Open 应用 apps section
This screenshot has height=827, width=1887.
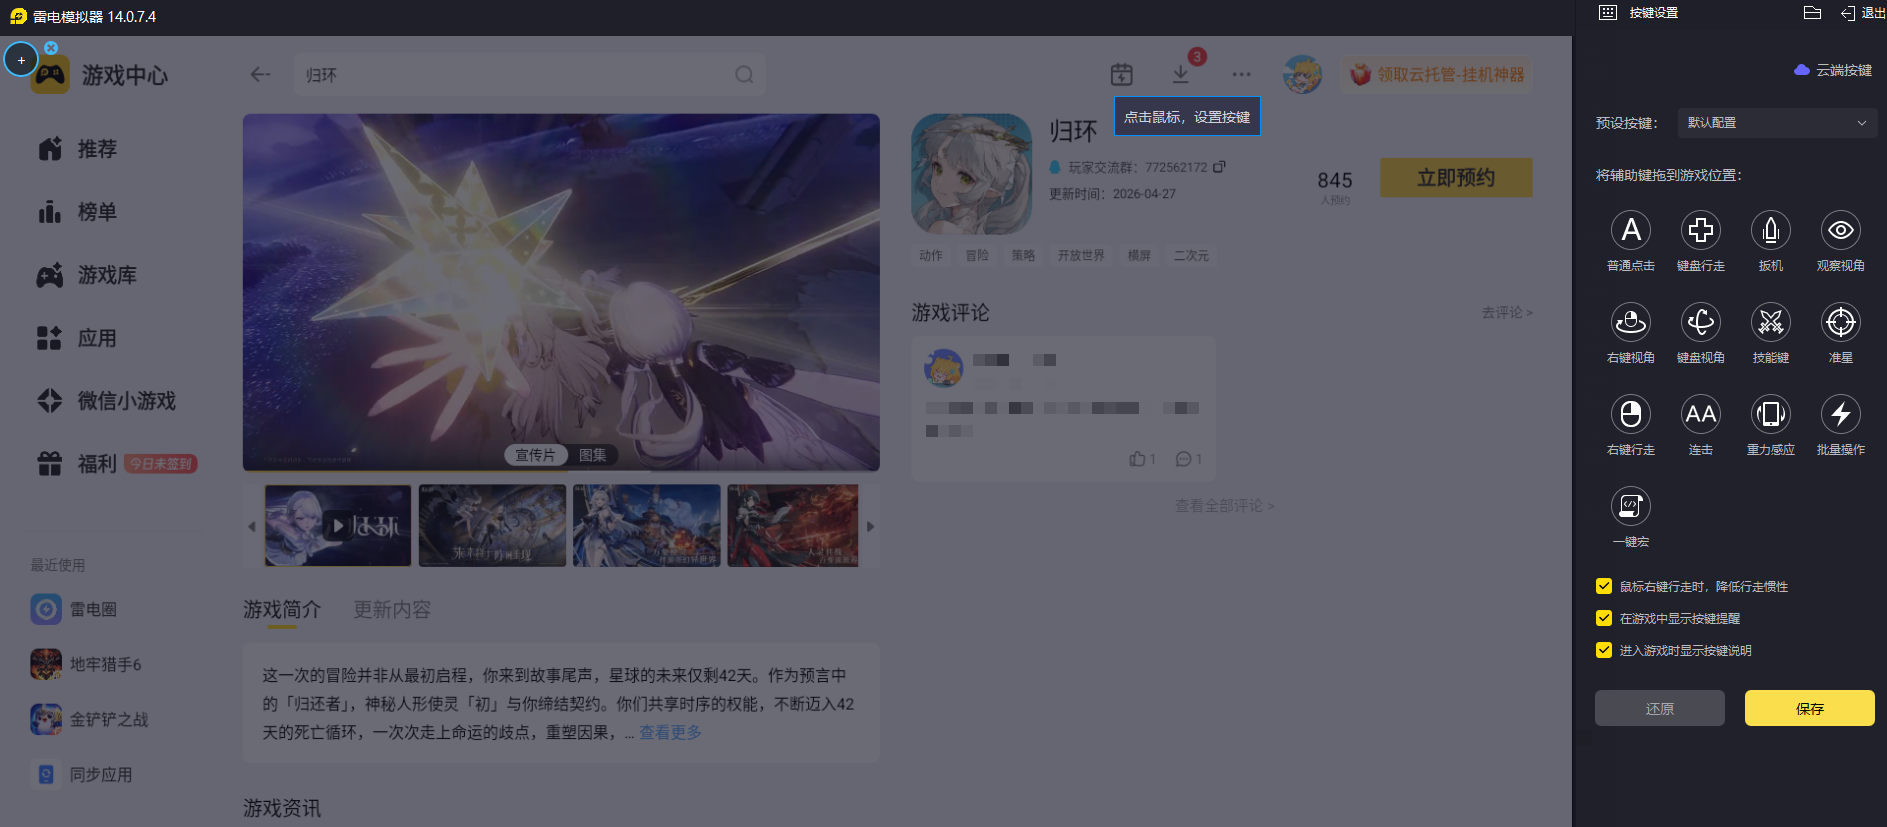click(78, 338)
